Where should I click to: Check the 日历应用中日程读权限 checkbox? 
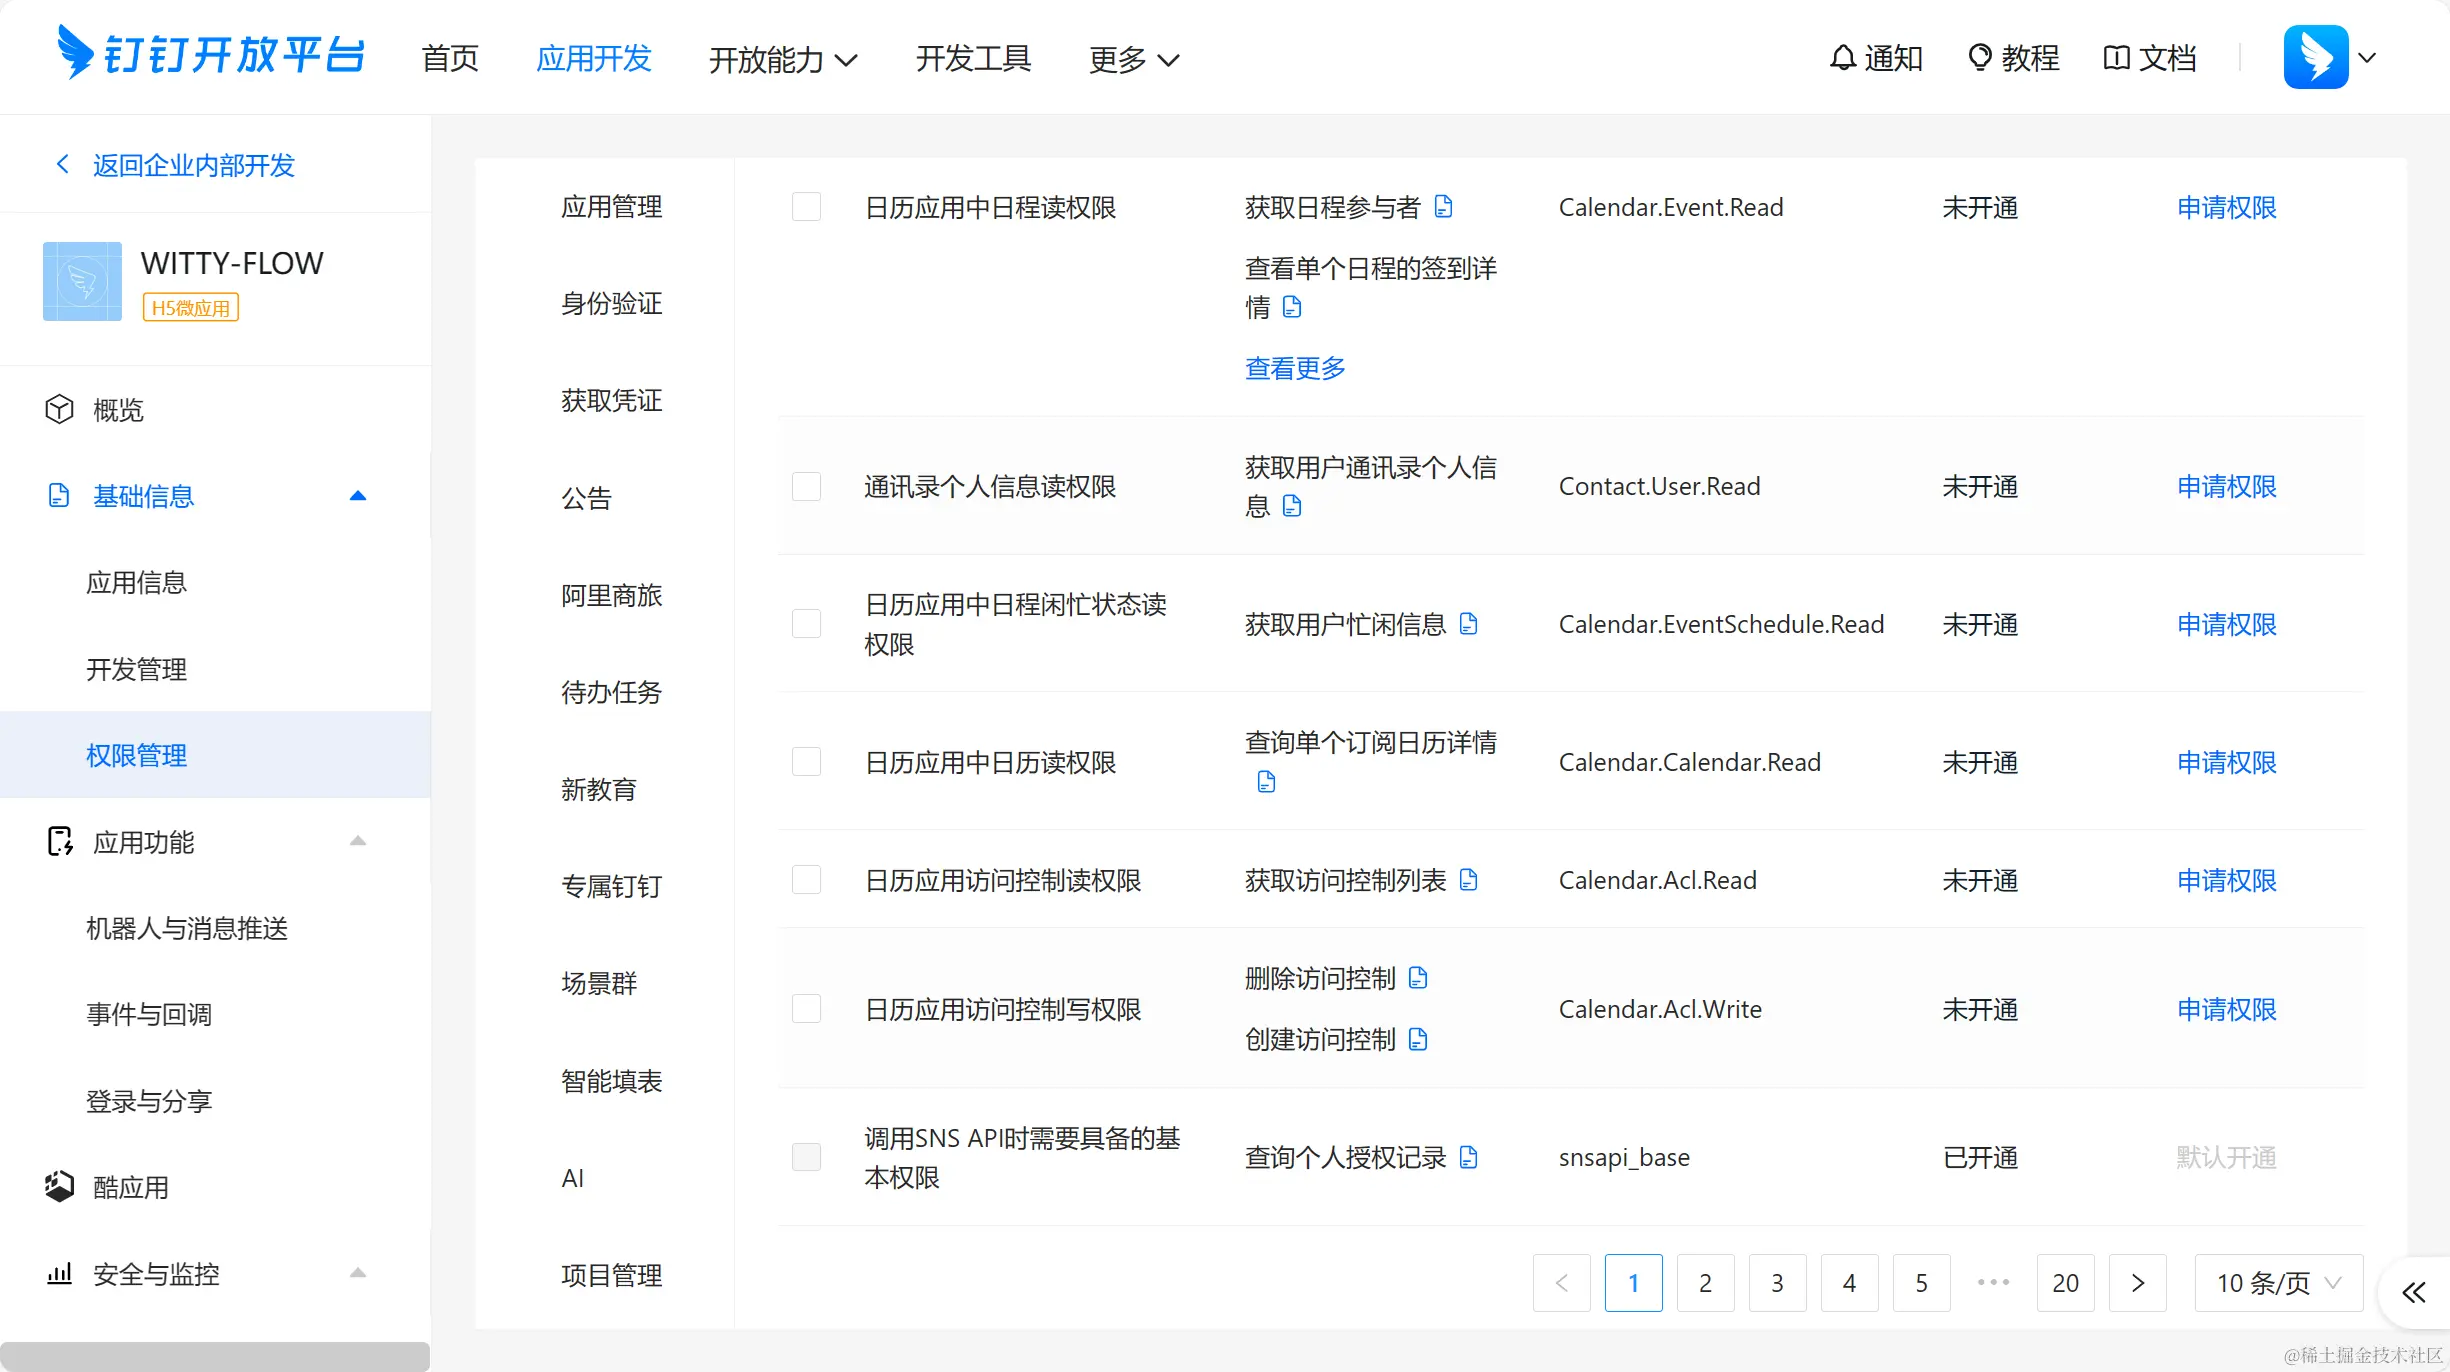(x=806, y=207)
